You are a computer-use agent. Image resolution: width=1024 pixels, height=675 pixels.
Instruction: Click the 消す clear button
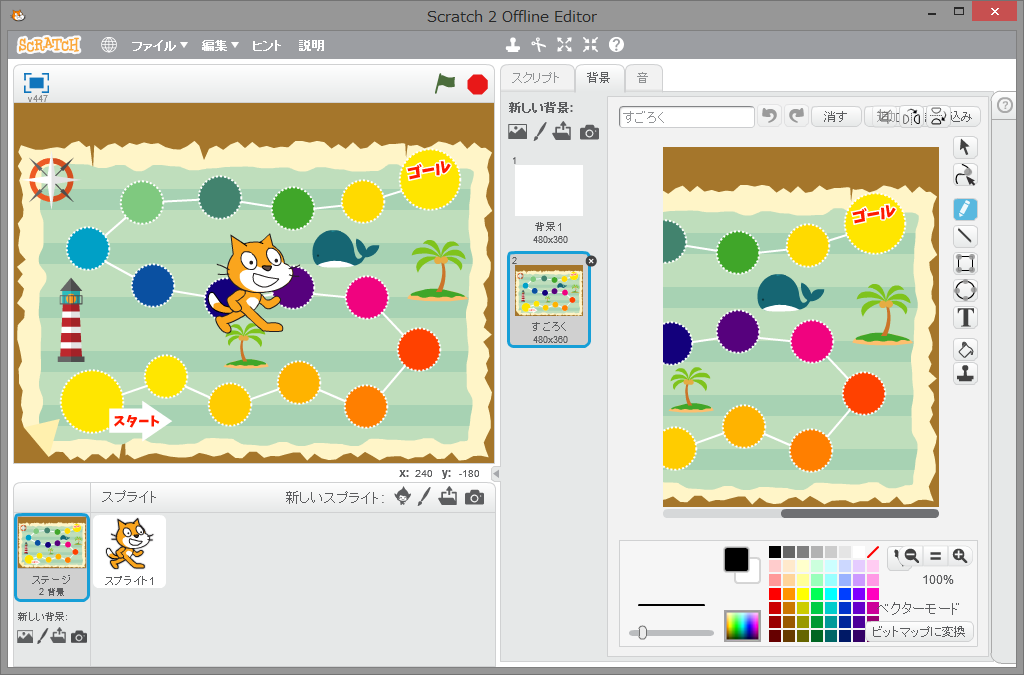(x=836, y=116)
